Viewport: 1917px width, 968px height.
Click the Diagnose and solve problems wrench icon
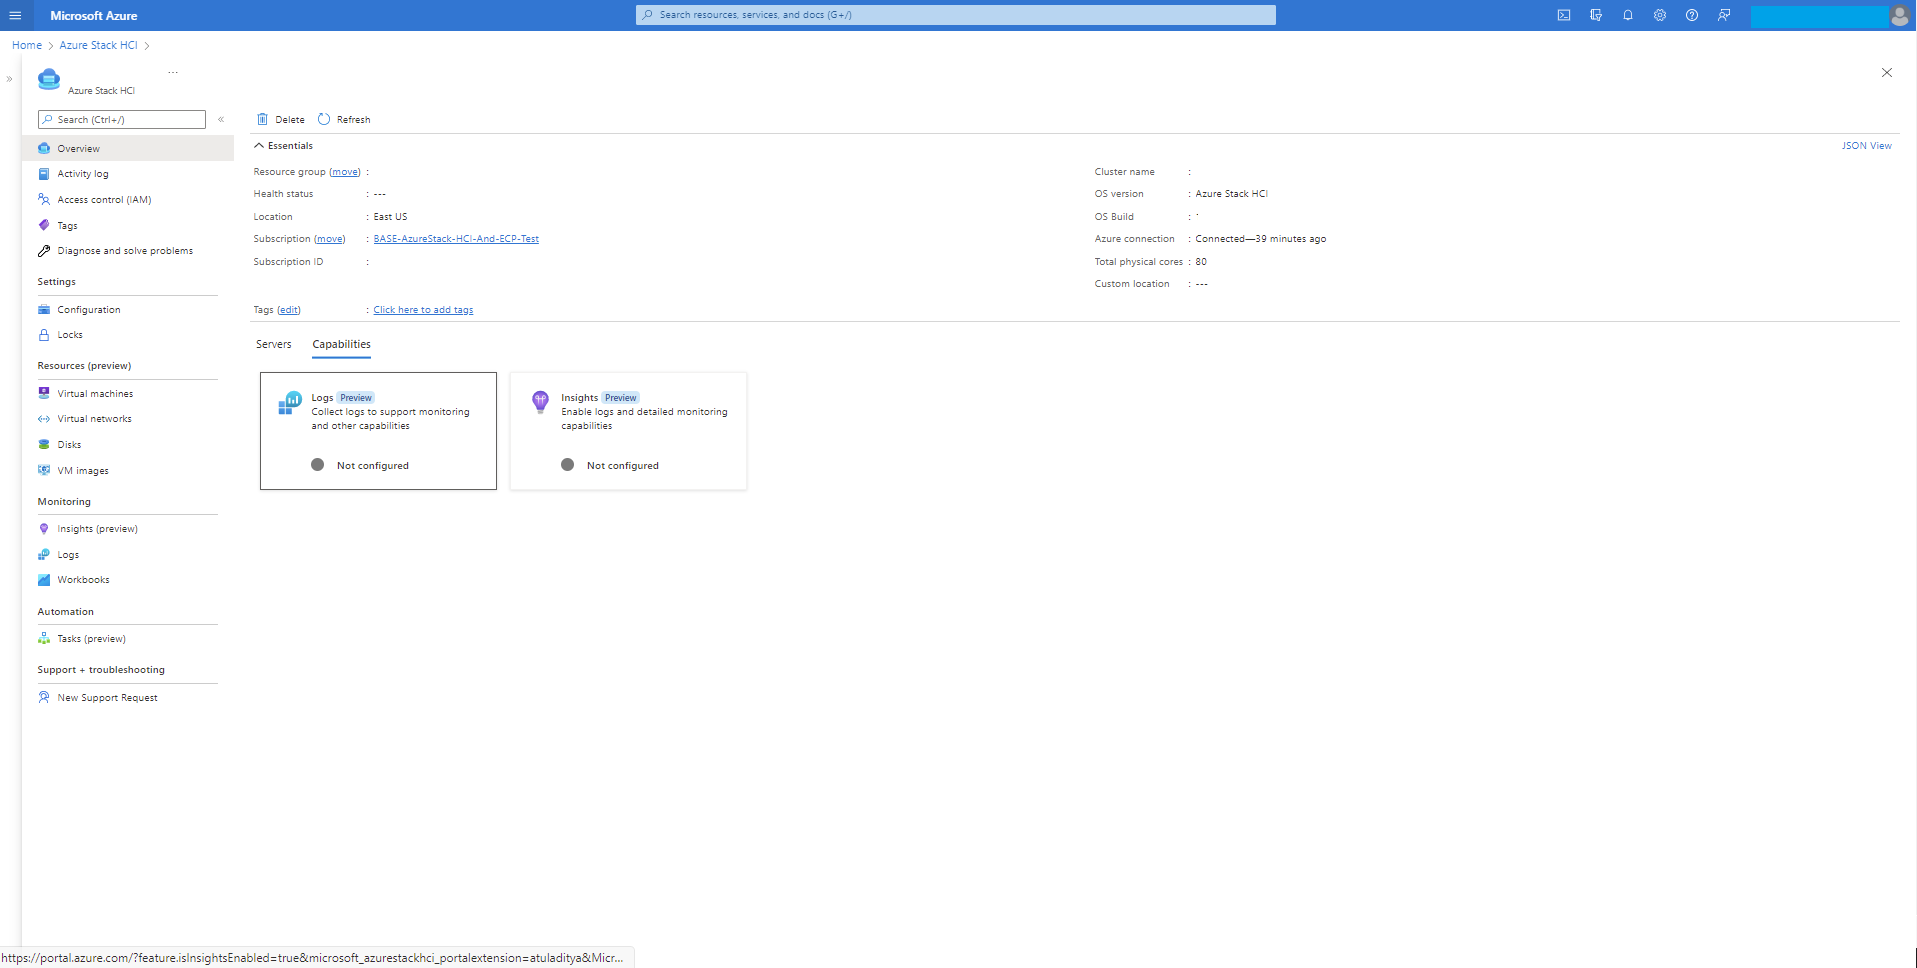[44, 251]
